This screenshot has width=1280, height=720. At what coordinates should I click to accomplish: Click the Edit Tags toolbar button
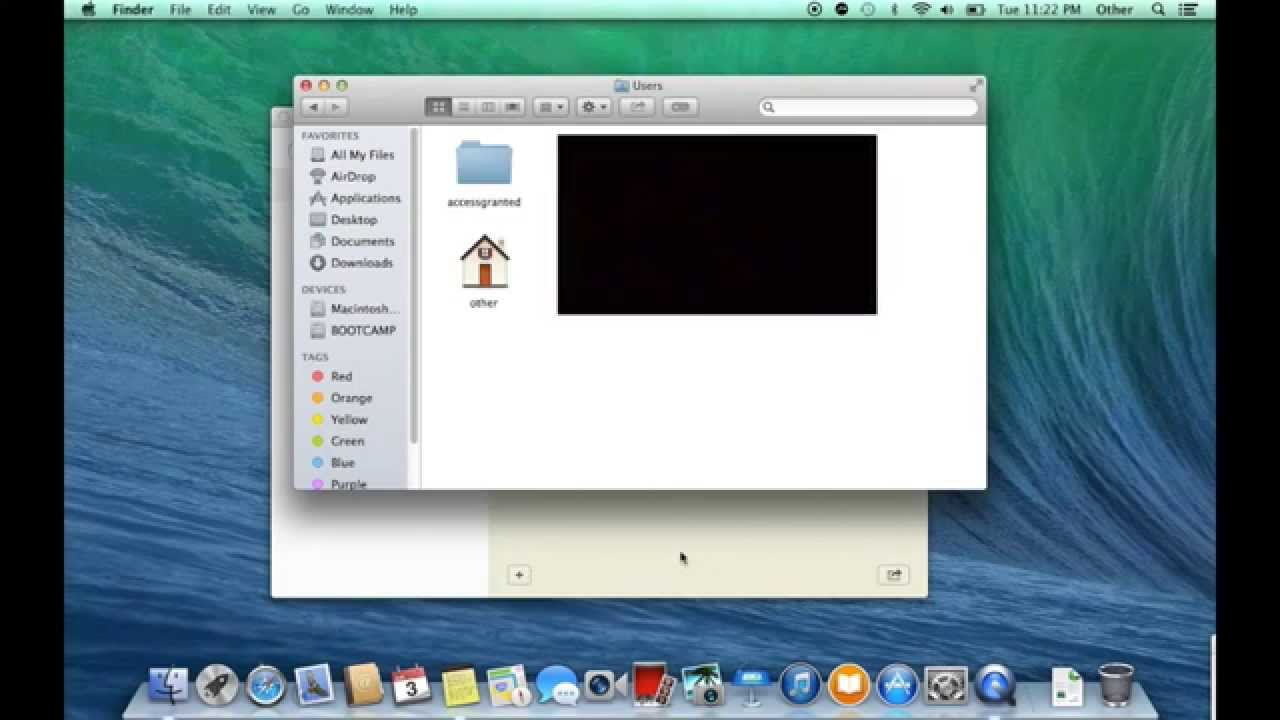[x=680, y=107]
